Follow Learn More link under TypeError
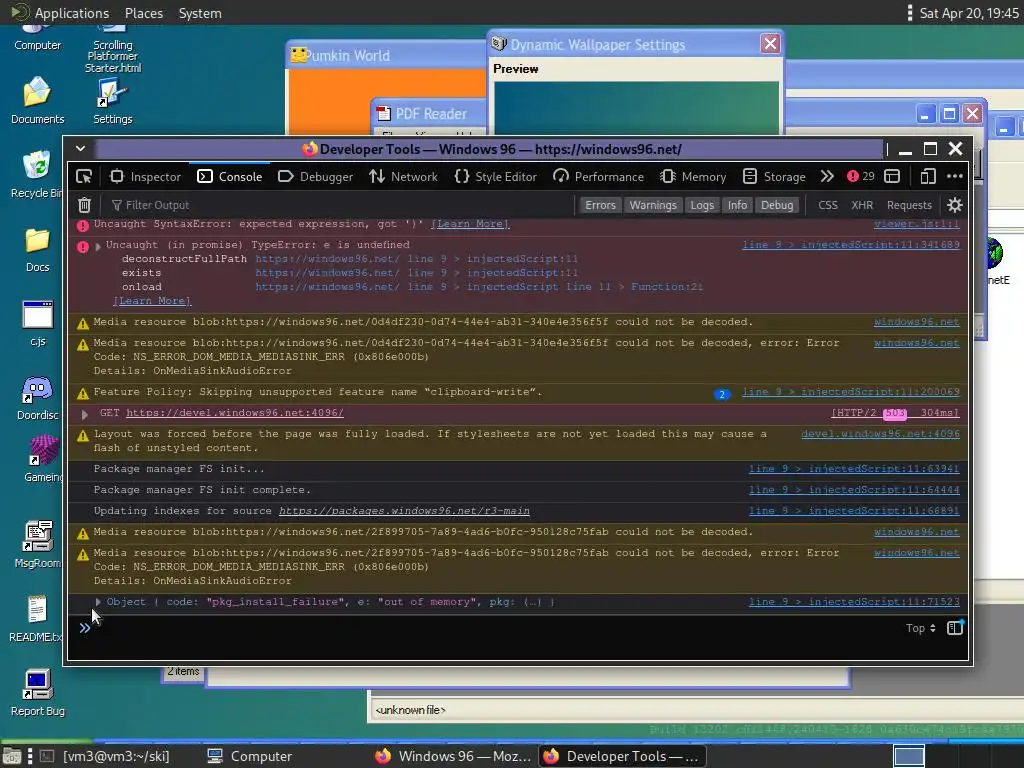Viewport: 1024px width, 768px height. click(x=152, y=301)
